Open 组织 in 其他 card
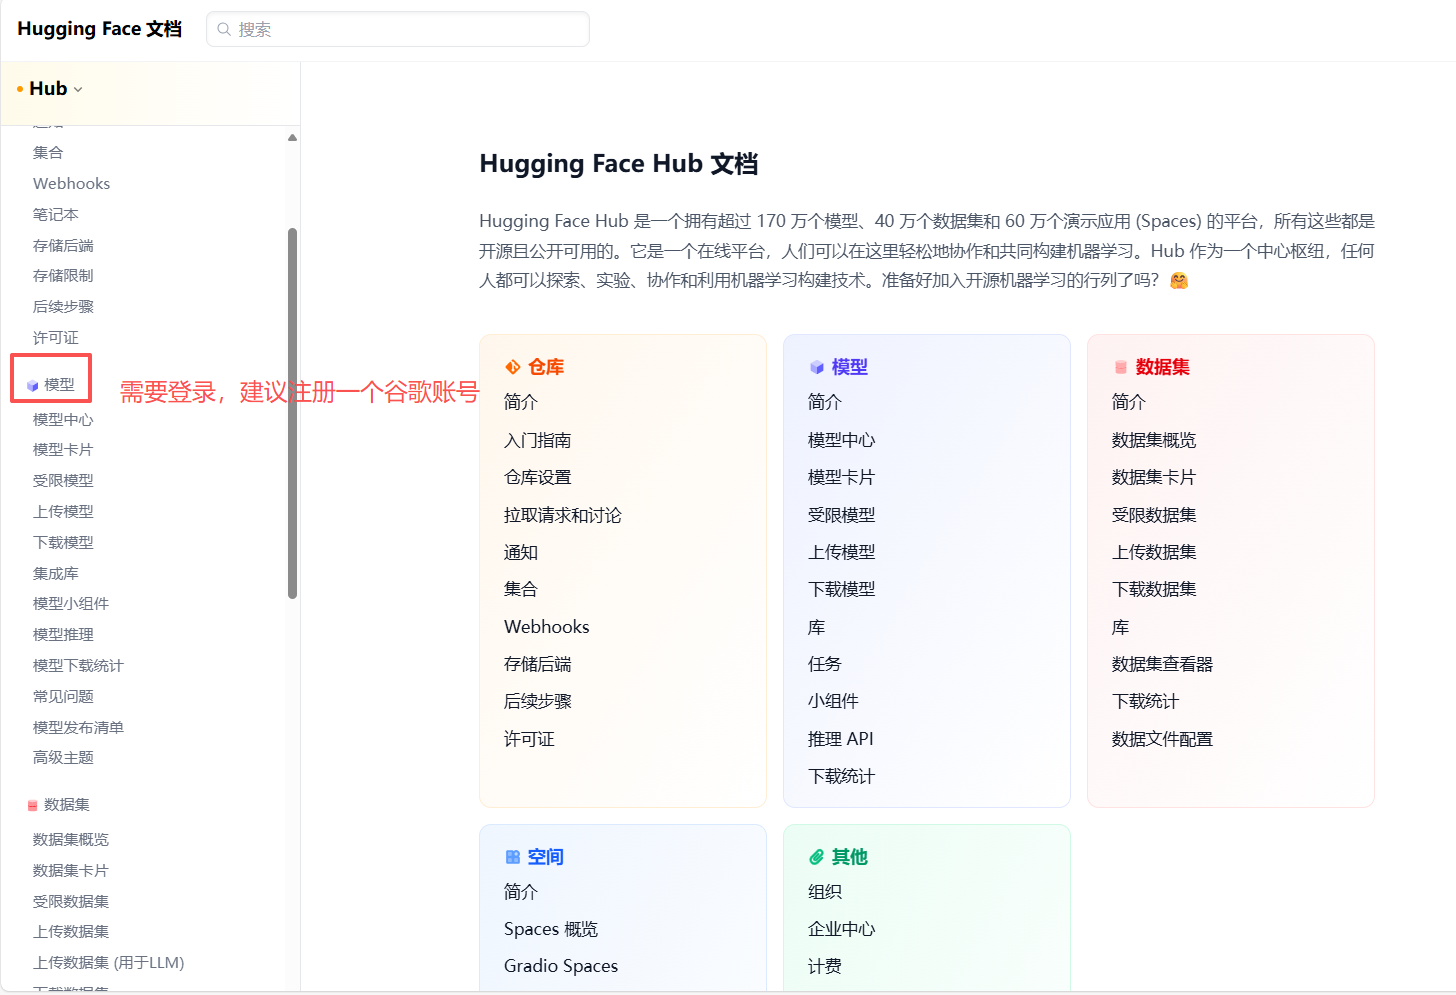 [825, 892]
